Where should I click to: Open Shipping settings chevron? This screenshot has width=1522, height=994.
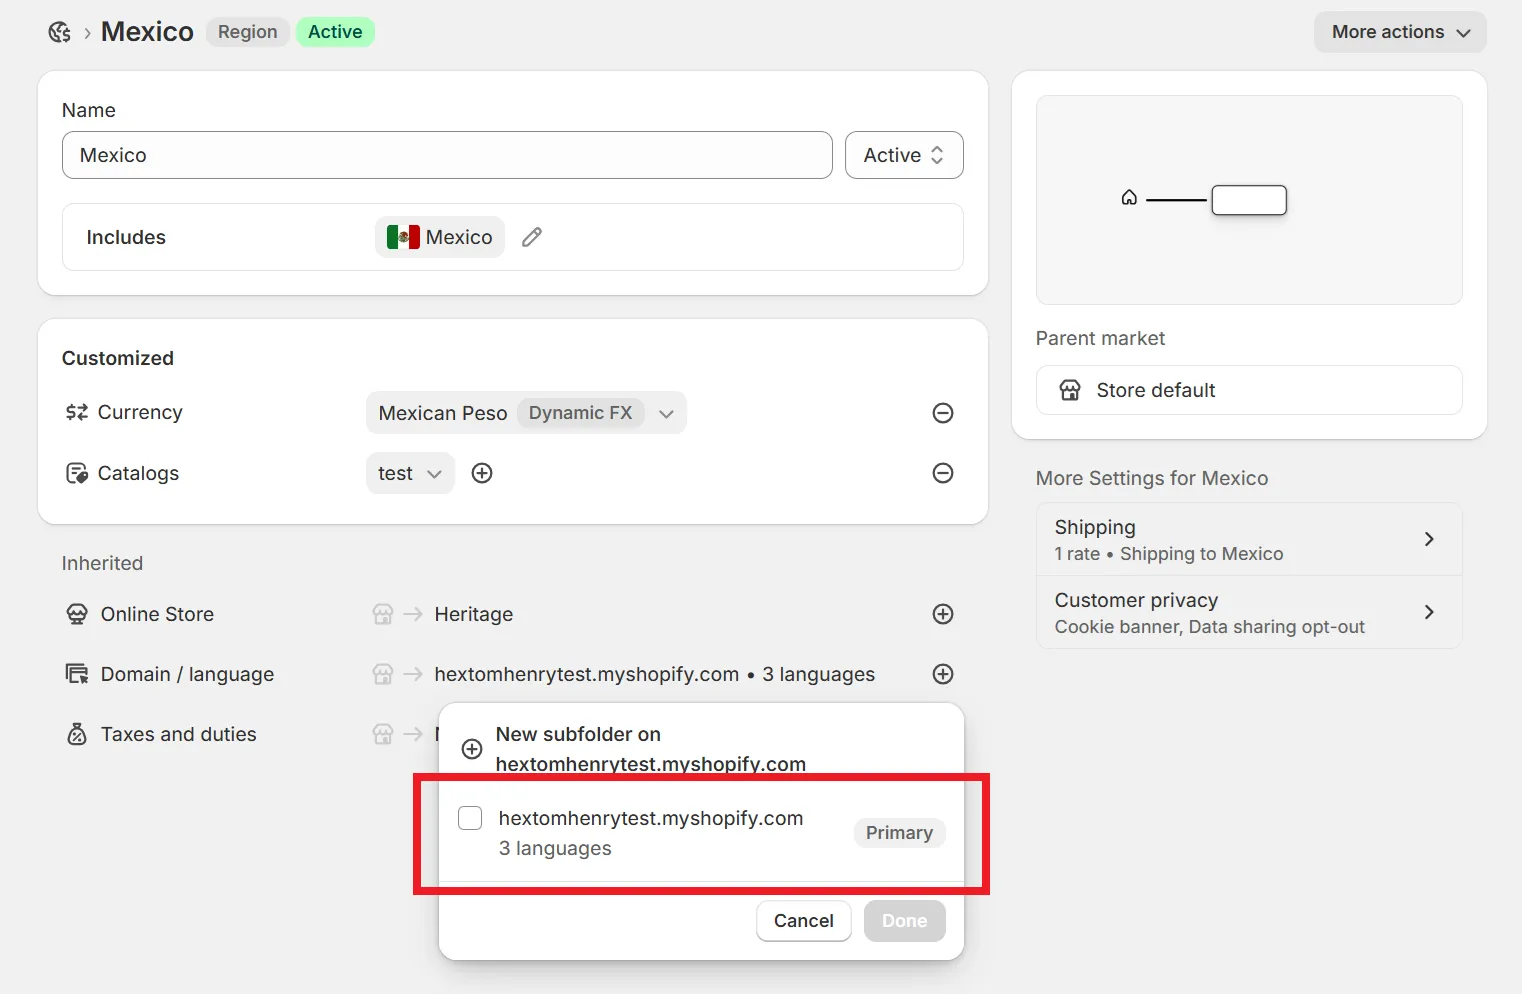(1429, 539)
